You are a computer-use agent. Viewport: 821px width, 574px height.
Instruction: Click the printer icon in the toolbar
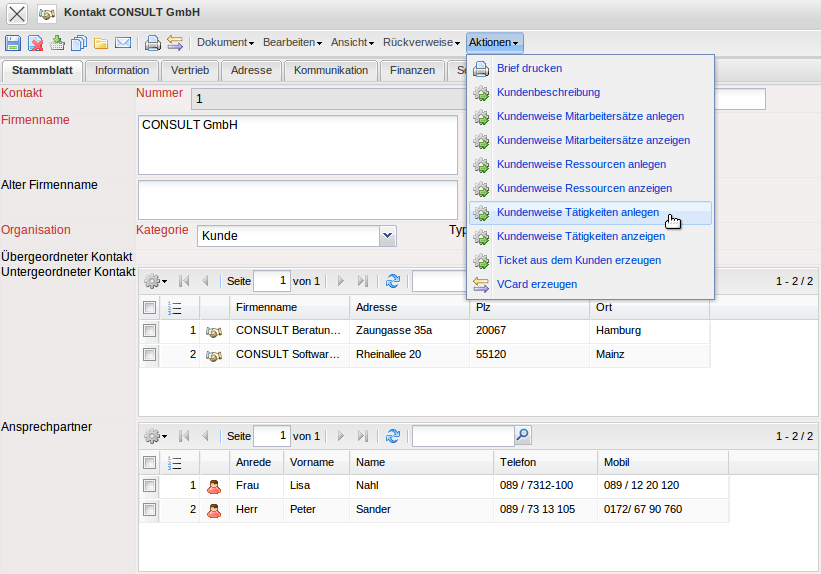153,43
